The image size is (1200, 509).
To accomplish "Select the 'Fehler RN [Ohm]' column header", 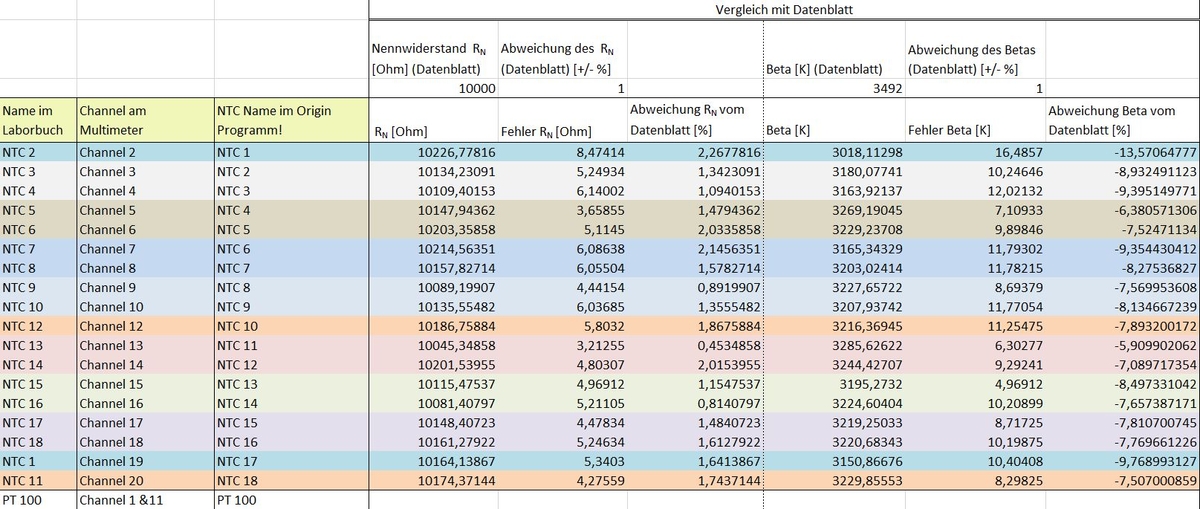I will pos(561,120).
